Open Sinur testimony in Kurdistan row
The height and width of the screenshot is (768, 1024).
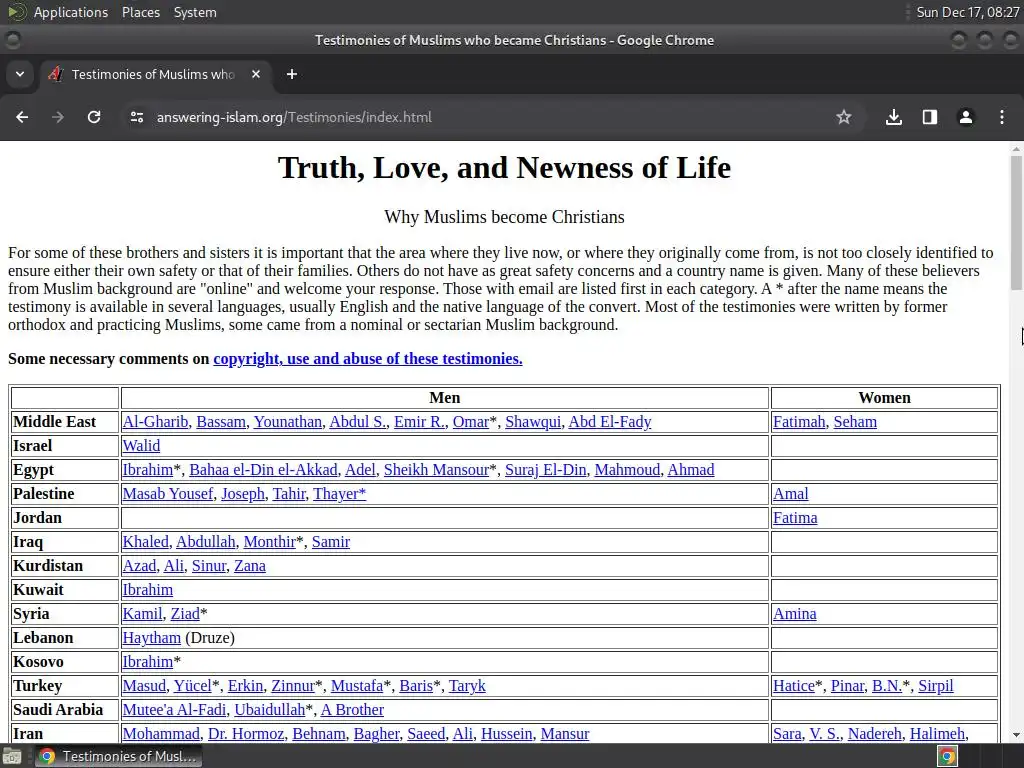point(209,566)
